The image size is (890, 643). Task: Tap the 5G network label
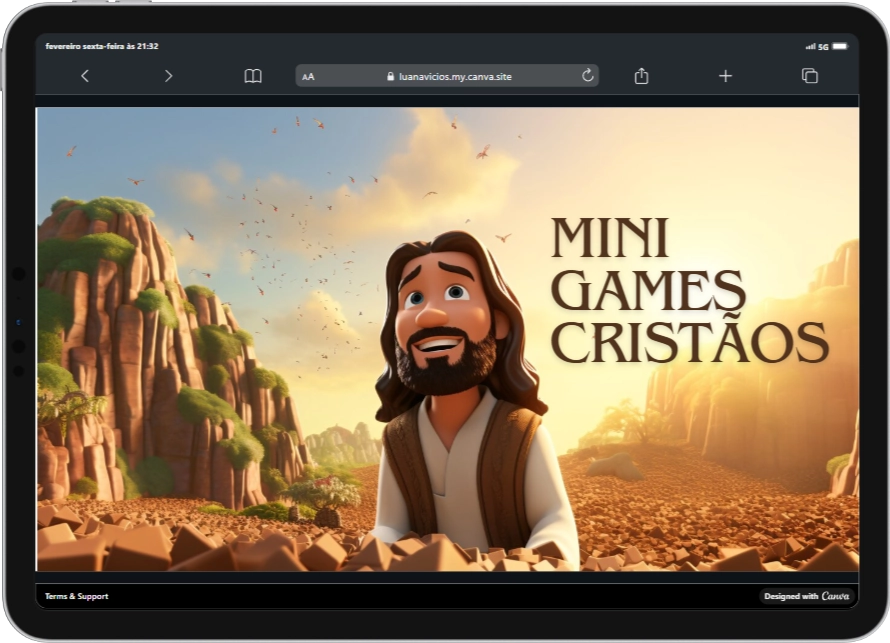point(823,46)
